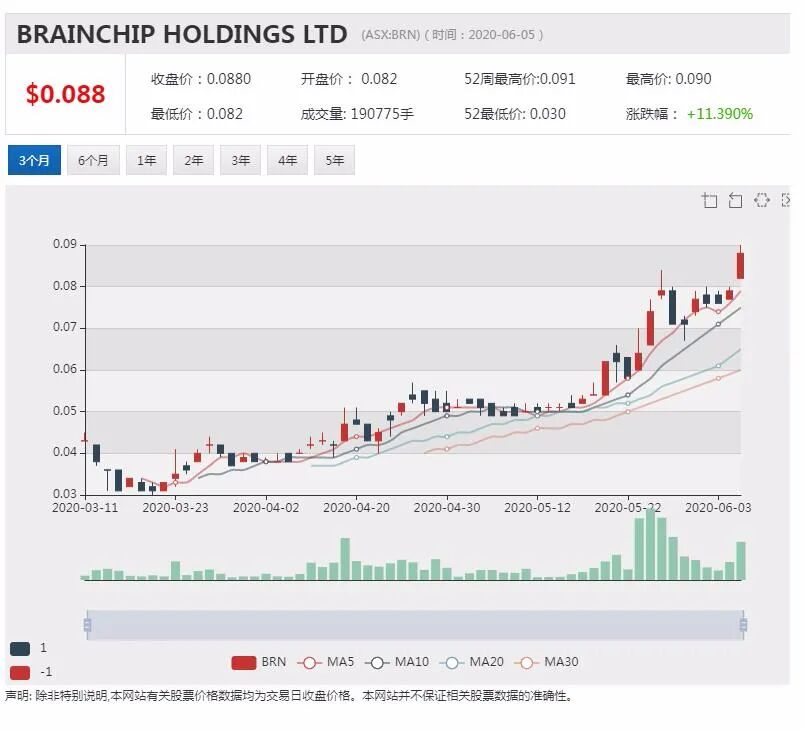Toggle BRN candlestick series in legend
Viewport: 805px width, 730px height.
259,662
